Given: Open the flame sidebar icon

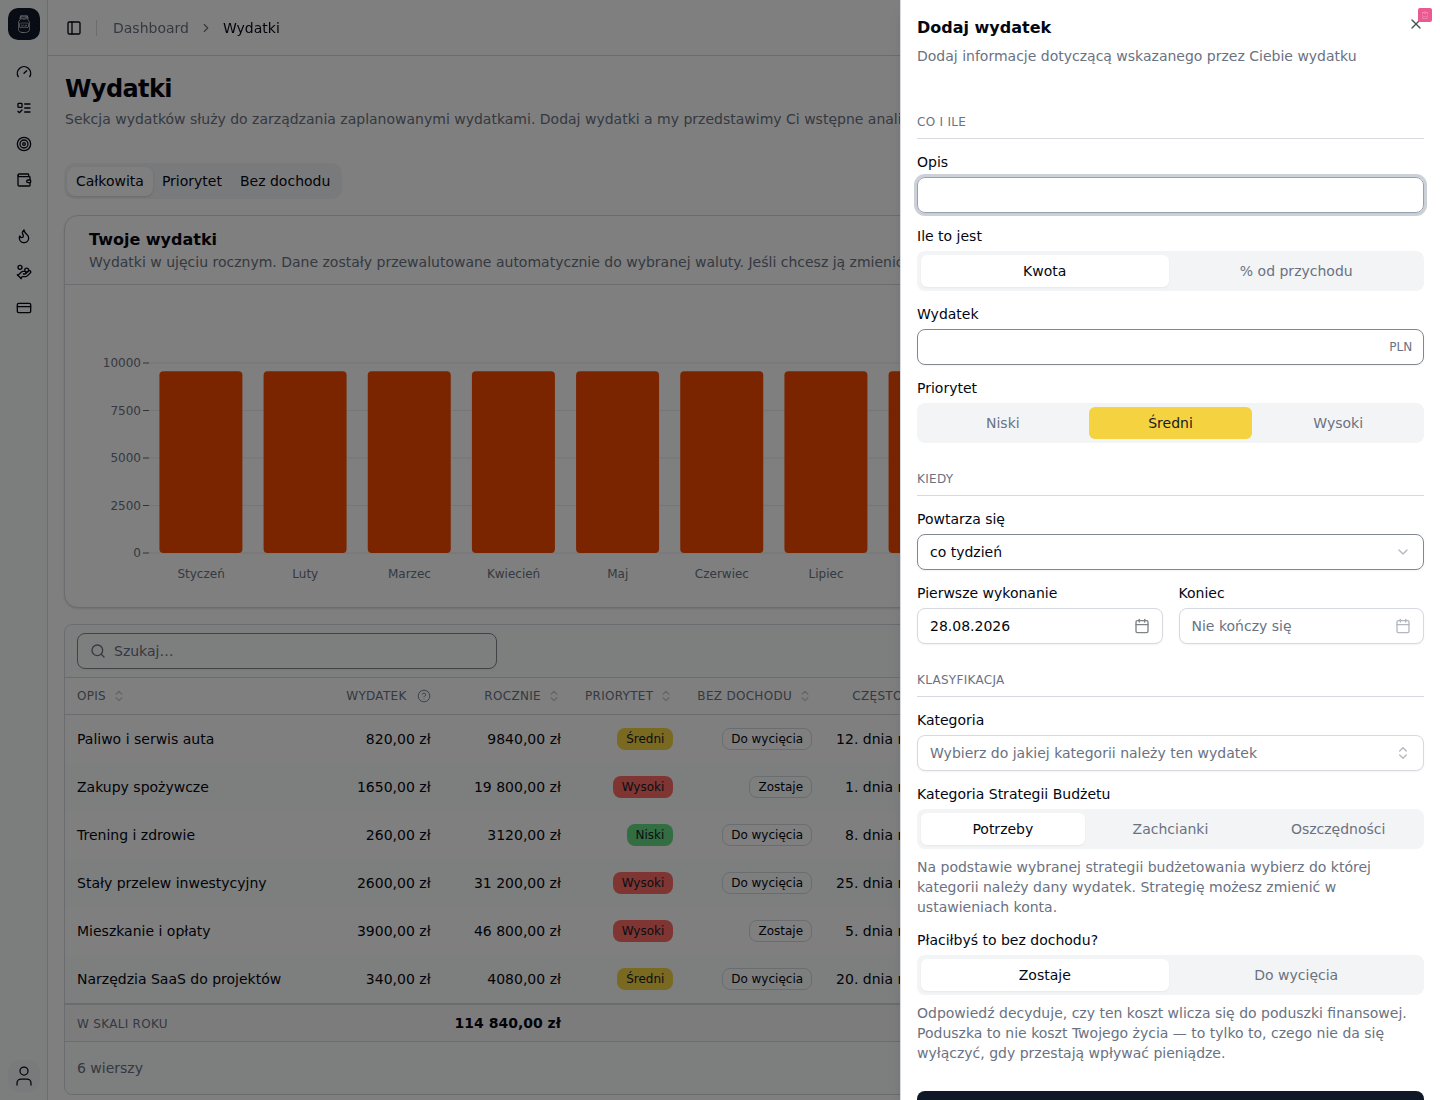Looking at the screenshot, I should [x=24, y=236].
